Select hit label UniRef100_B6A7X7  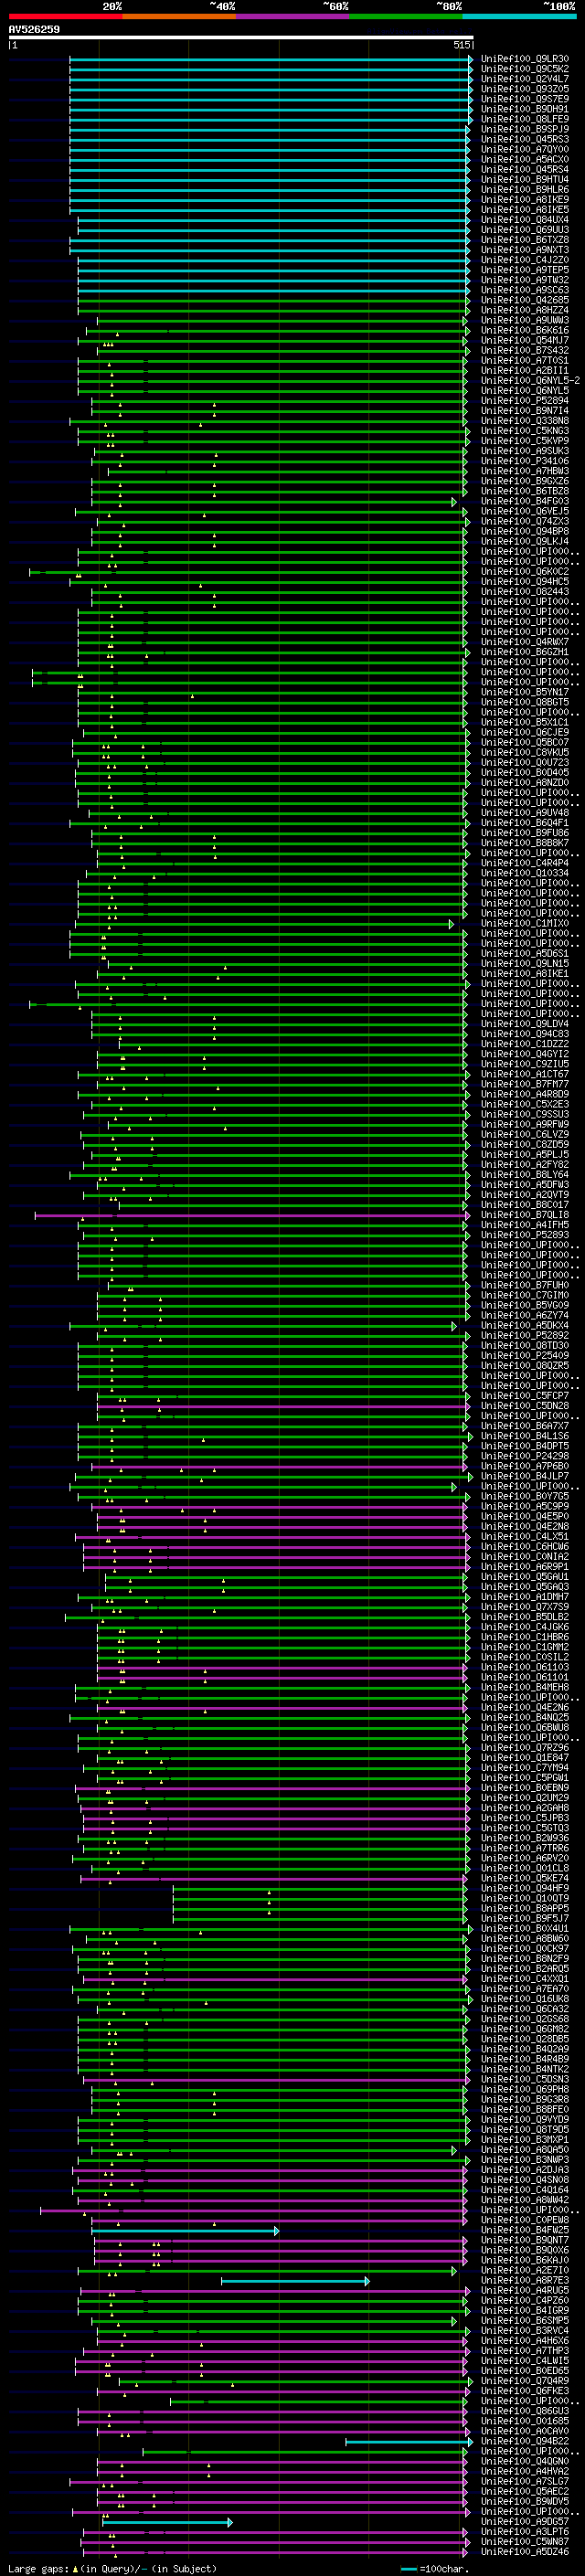(525, 1426)
